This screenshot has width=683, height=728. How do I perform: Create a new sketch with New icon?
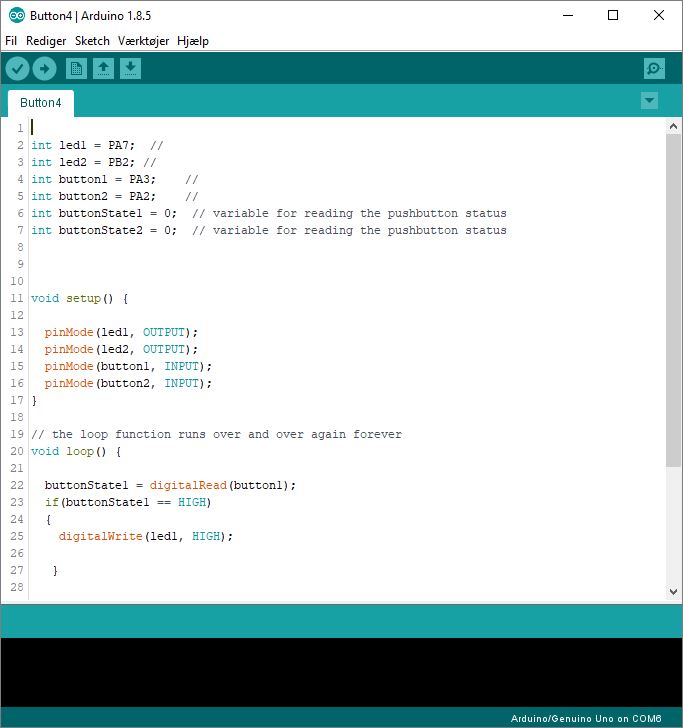click(x=76, y=69)
